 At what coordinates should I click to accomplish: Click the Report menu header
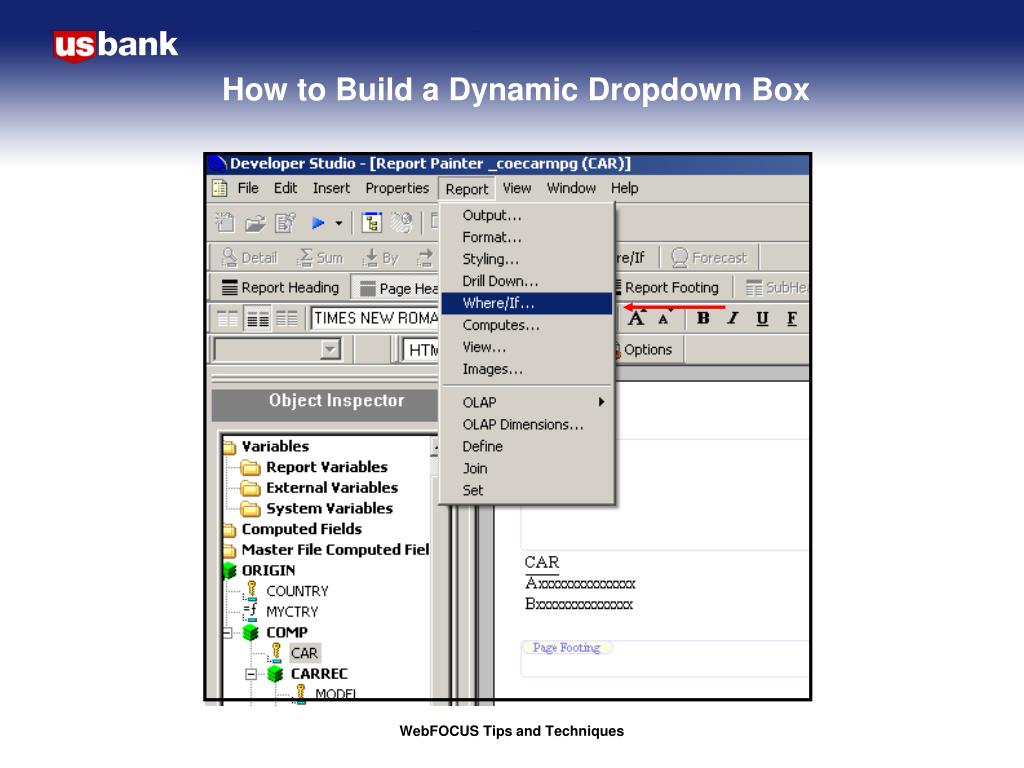(x=467, y=189)
